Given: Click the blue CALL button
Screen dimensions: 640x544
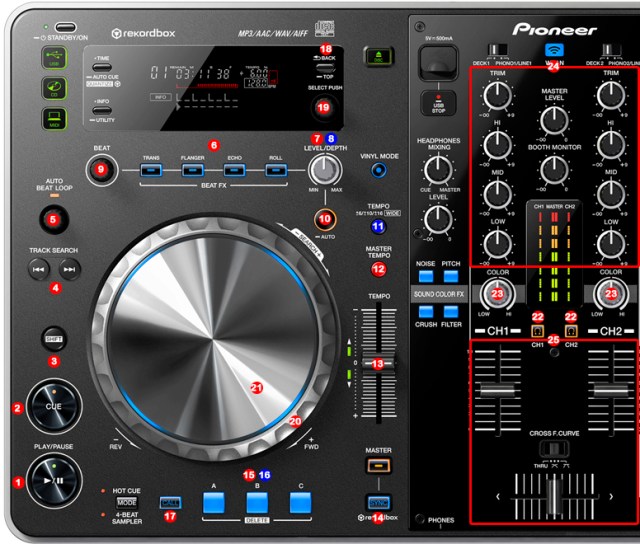Looking at the screenshot, I should (170, 503).
